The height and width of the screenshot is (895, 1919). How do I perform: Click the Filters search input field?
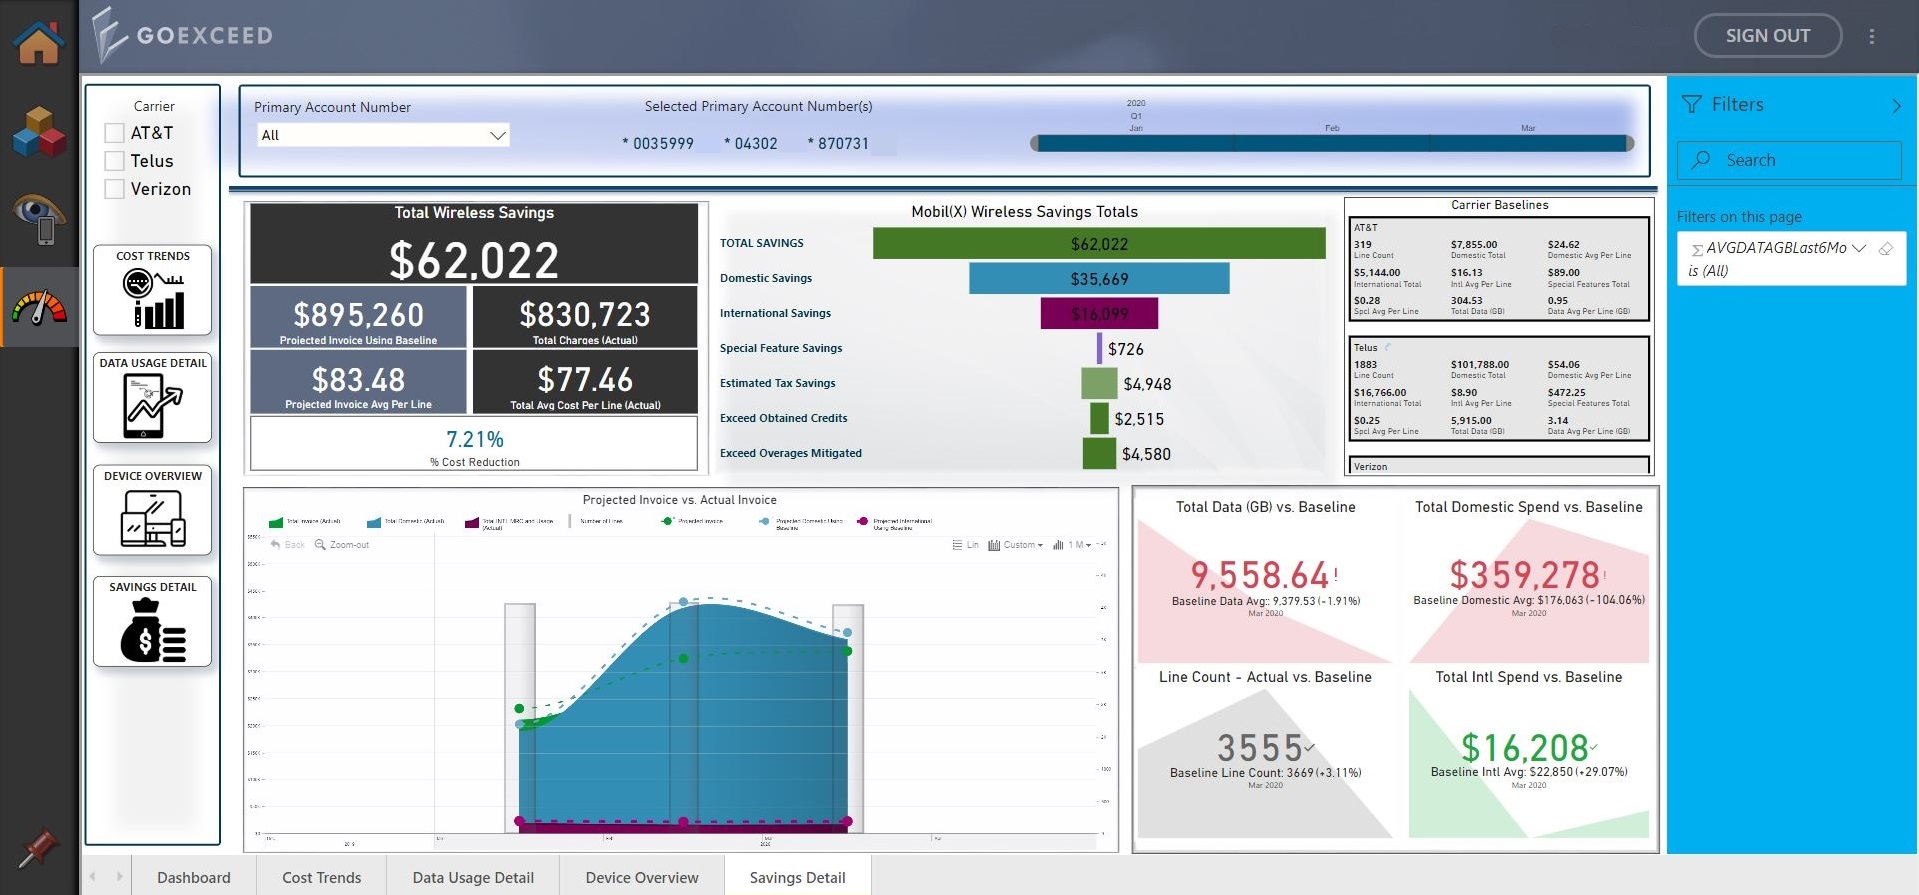(1789, 160)
